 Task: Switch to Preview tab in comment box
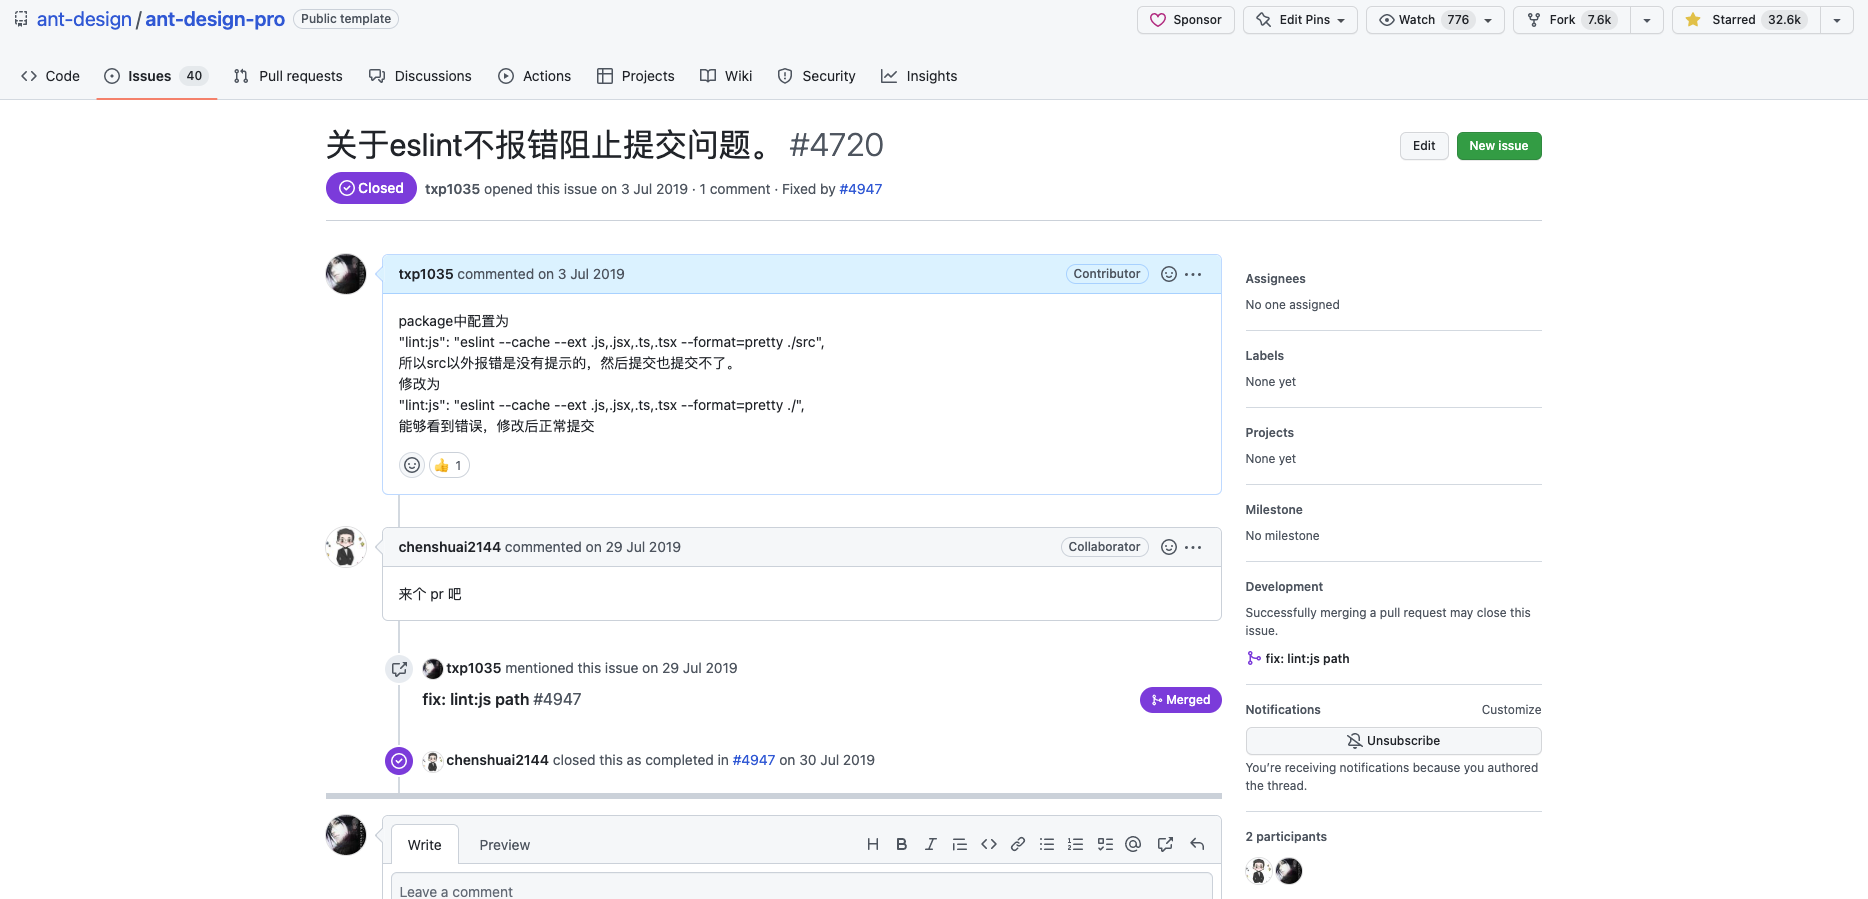pos(504,845)
